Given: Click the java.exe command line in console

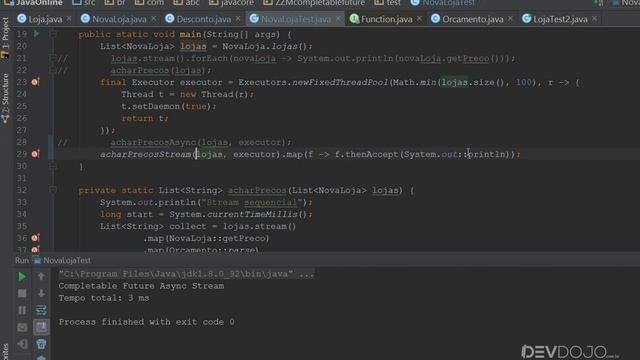Looking at the screenshot, I should [186, 274].
